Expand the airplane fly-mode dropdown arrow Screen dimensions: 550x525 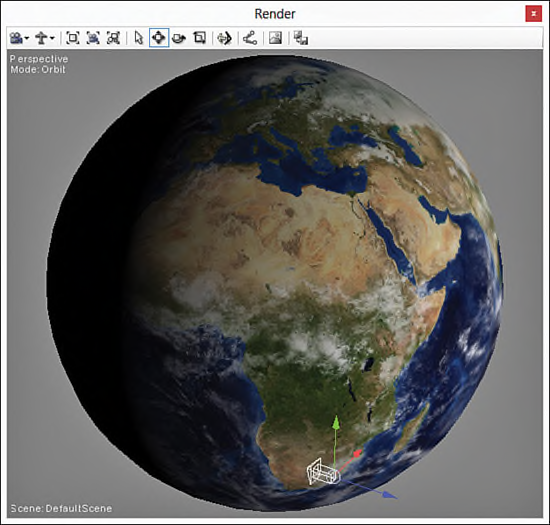point(52,39)
